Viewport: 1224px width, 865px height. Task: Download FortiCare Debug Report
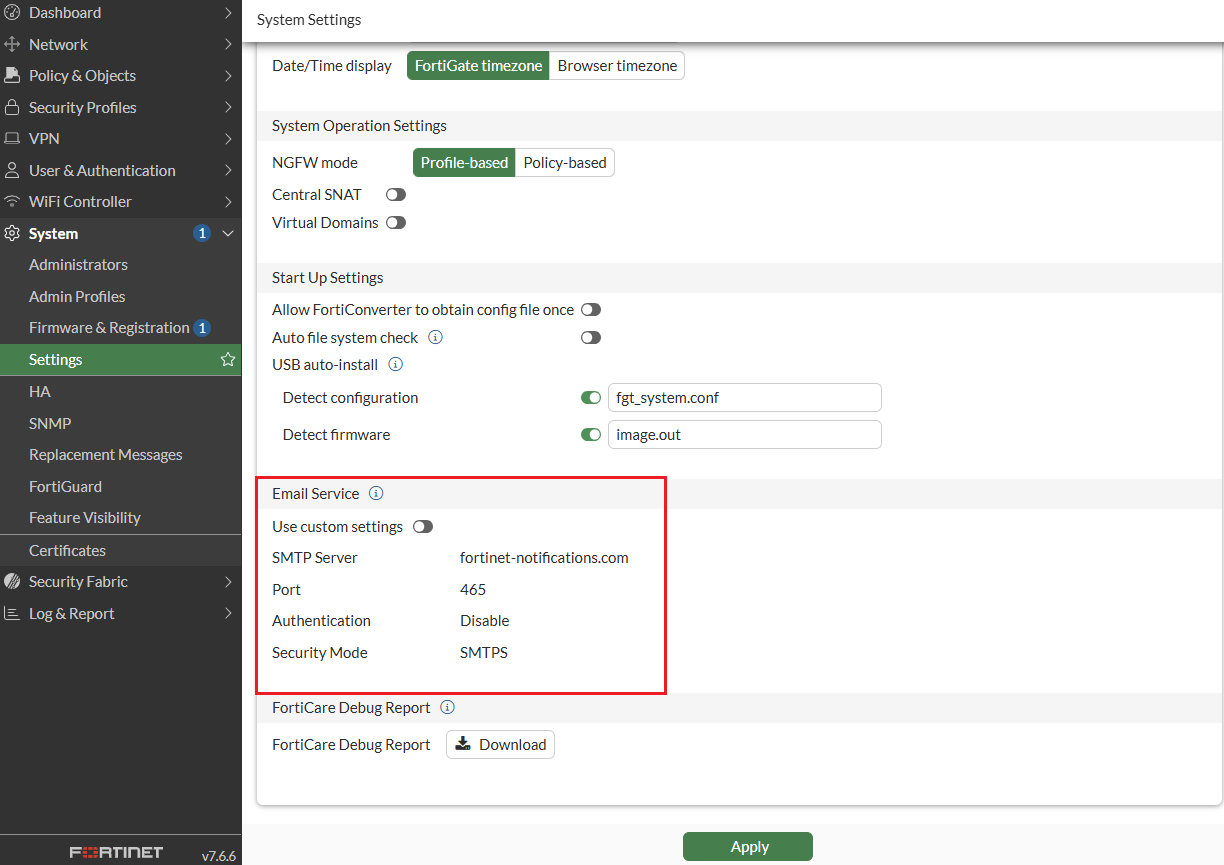click(500, 744)
